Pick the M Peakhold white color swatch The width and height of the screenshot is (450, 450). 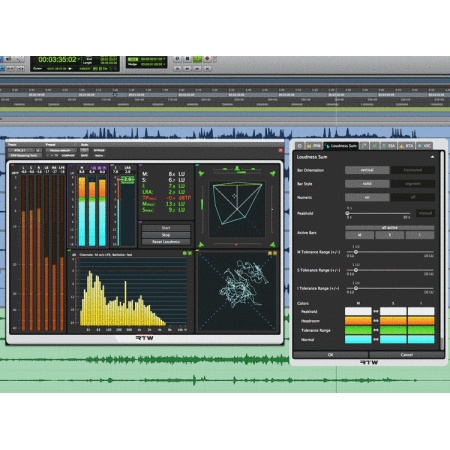(x=358, y=311)
